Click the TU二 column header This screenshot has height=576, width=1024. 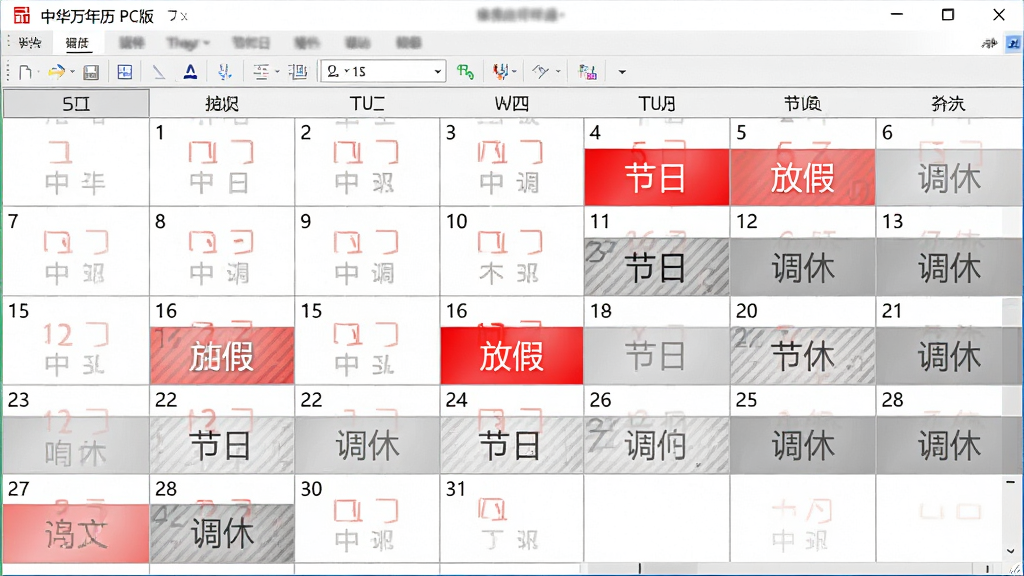pyautogui.click(x=367, y=103)
